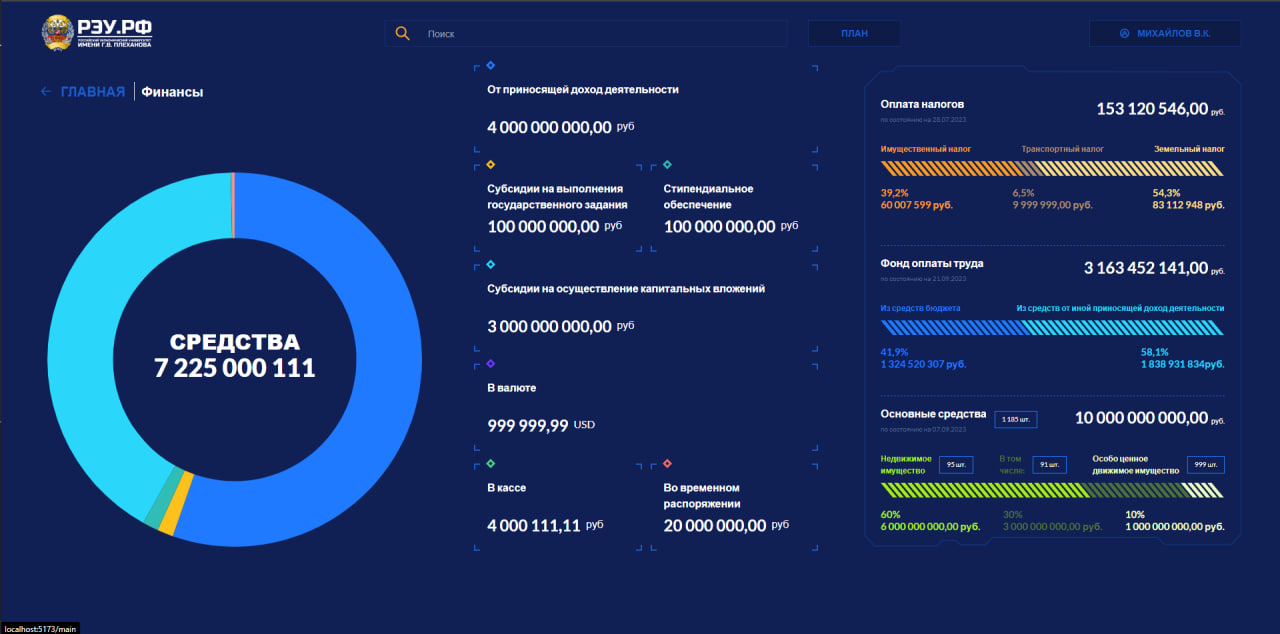Open the Михайлов В.К. account button
Screen dimensions: 1280x634
[1165, 33]
